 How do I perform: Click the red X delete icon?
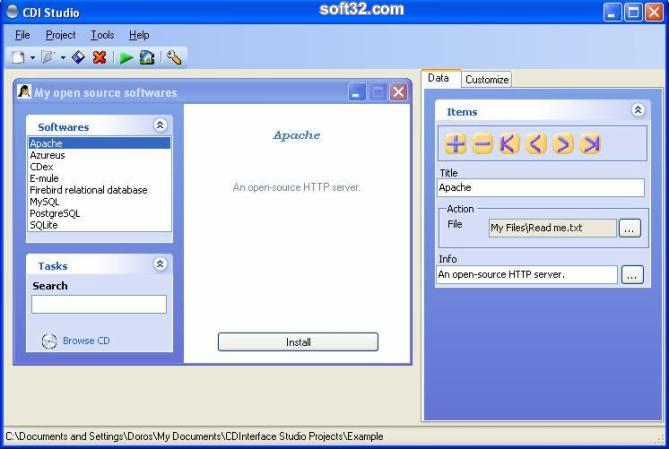pyautogui.click(x=99, y=58)
